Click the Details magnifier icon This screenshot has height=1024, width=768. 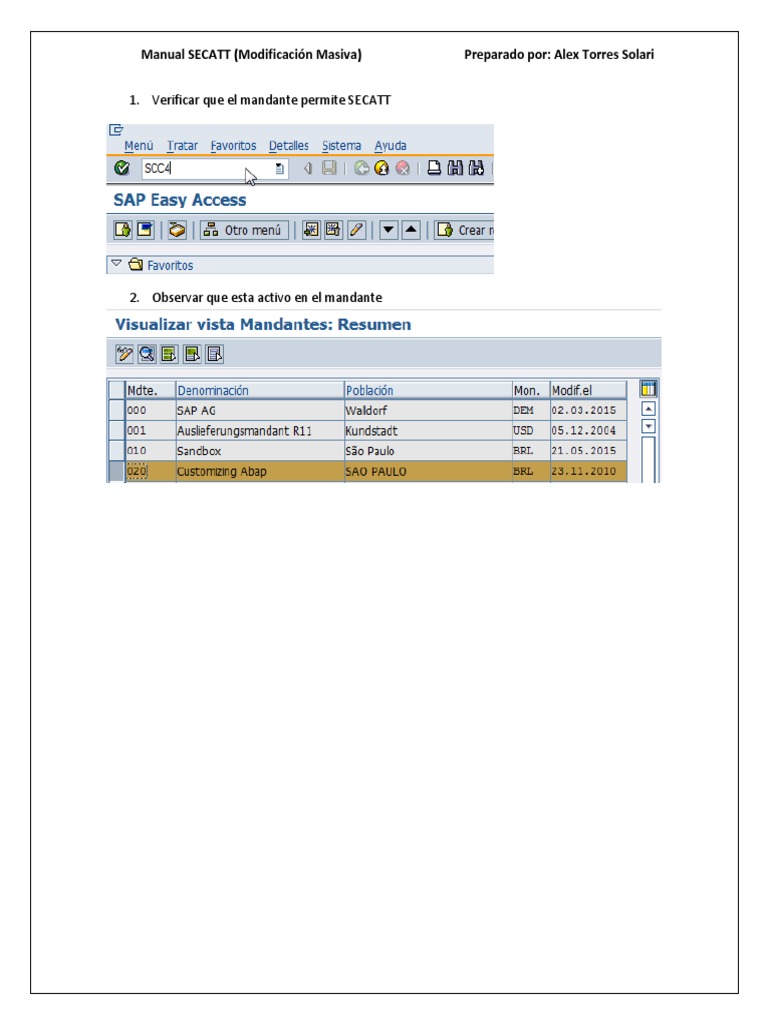(147, 354)
